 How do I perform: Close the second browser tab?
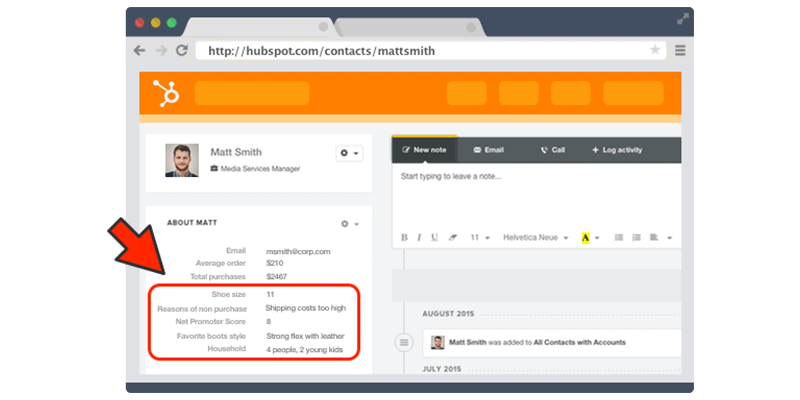pos(471,27)
